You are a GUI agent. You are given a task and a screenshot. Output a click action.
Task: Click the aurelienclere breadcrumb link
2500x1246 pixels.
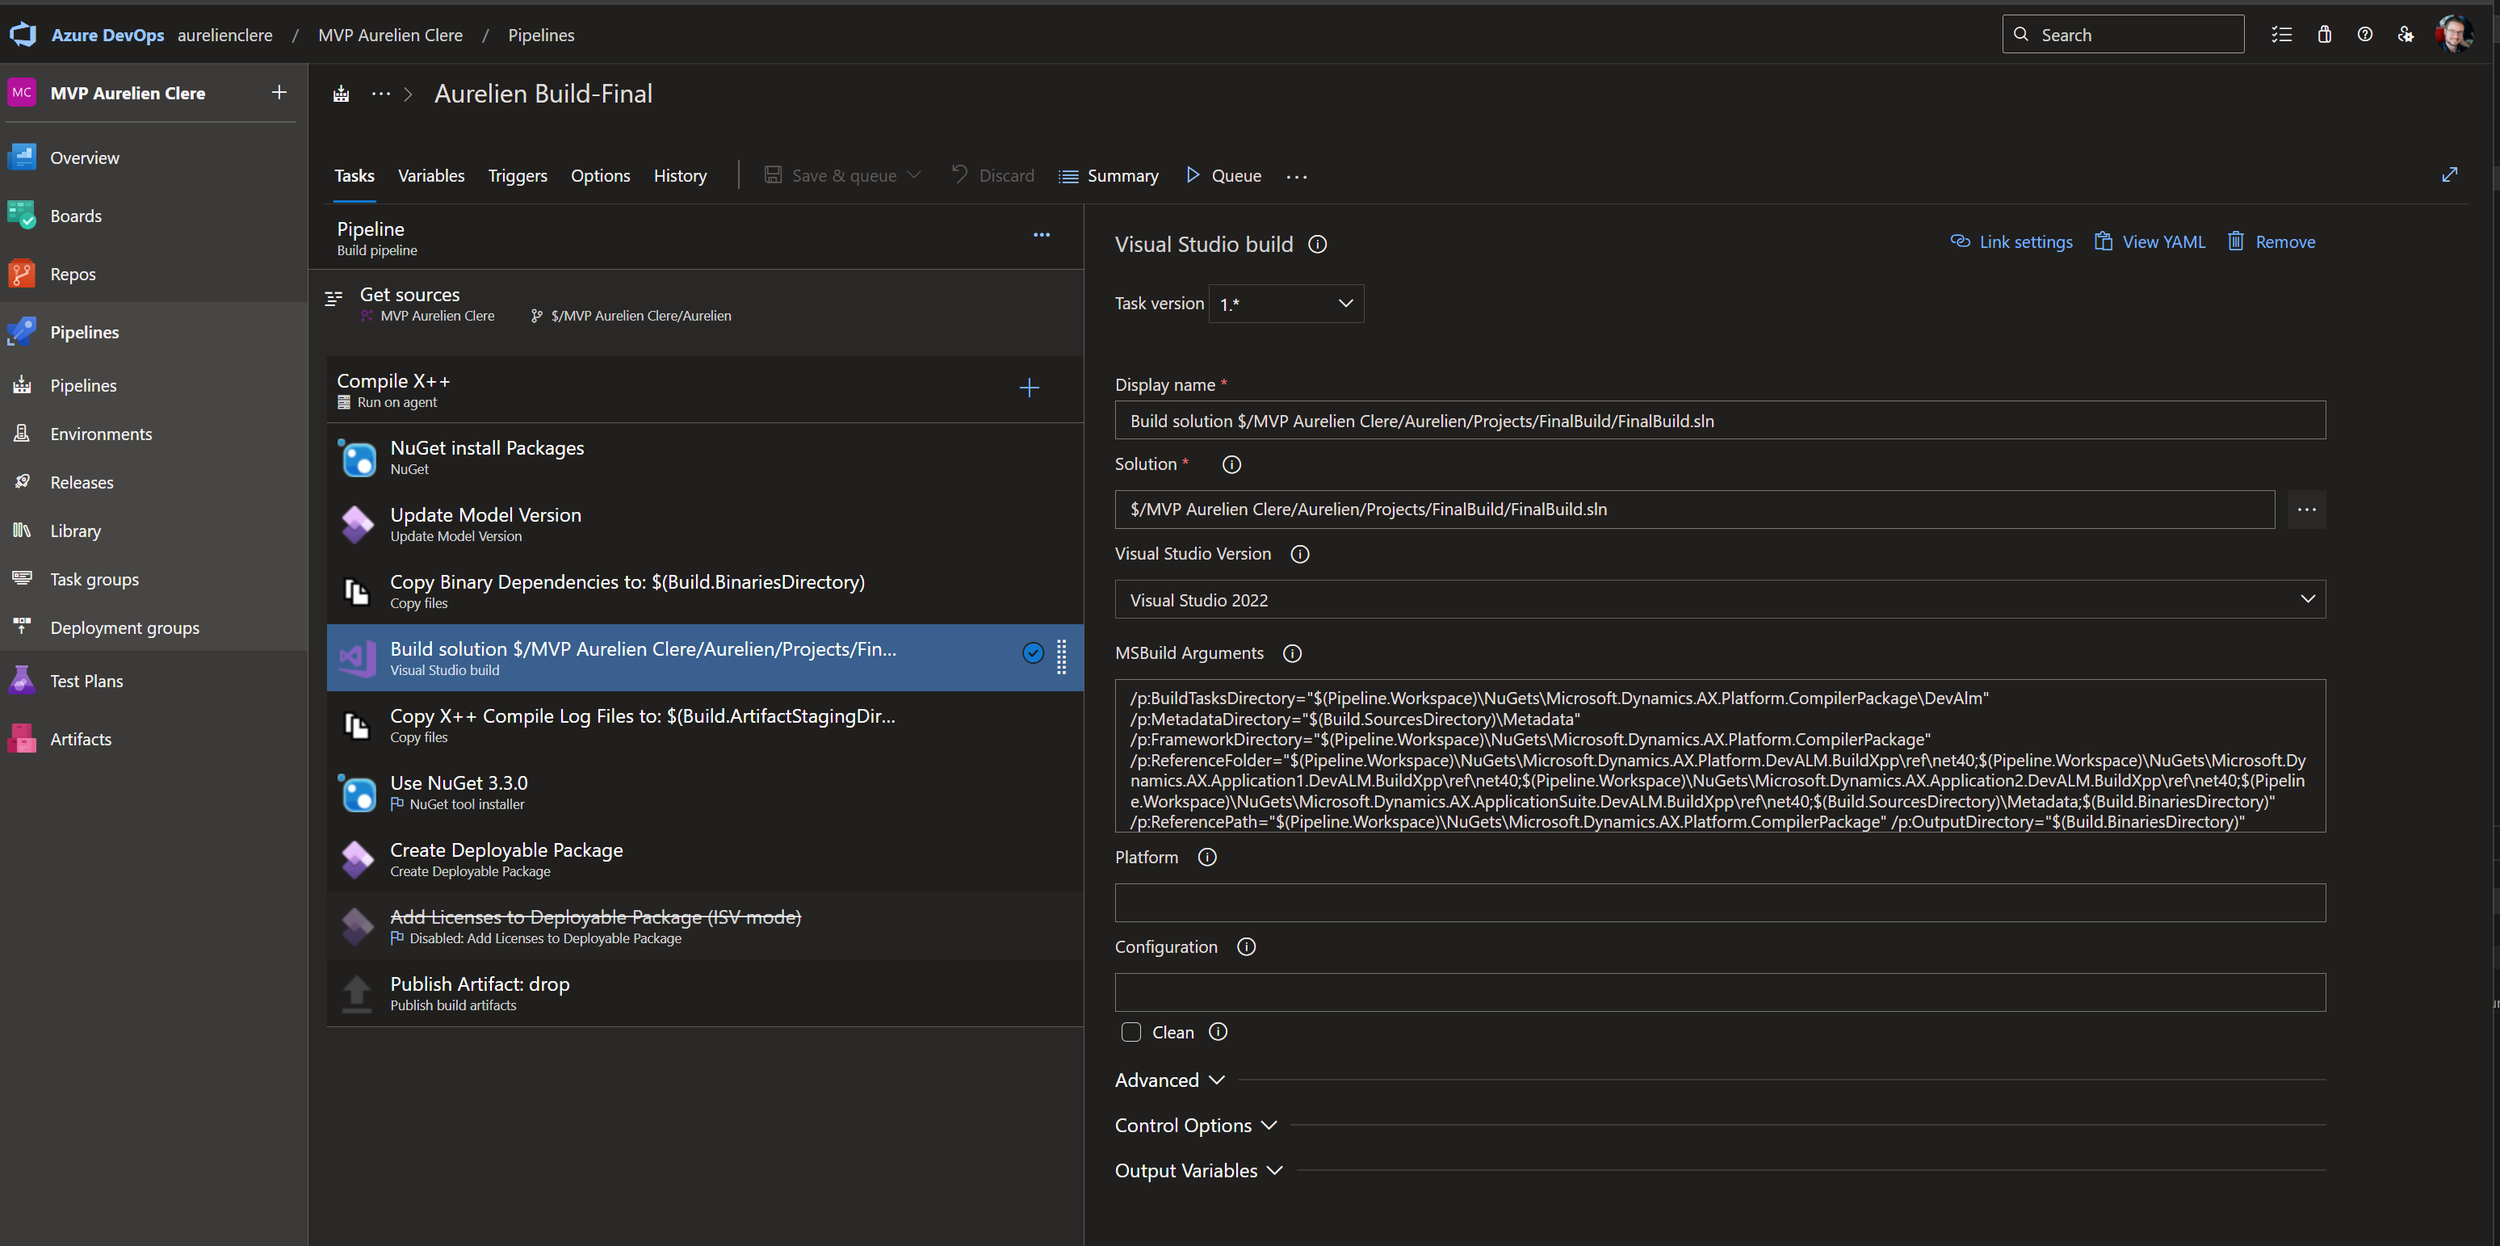225,35
